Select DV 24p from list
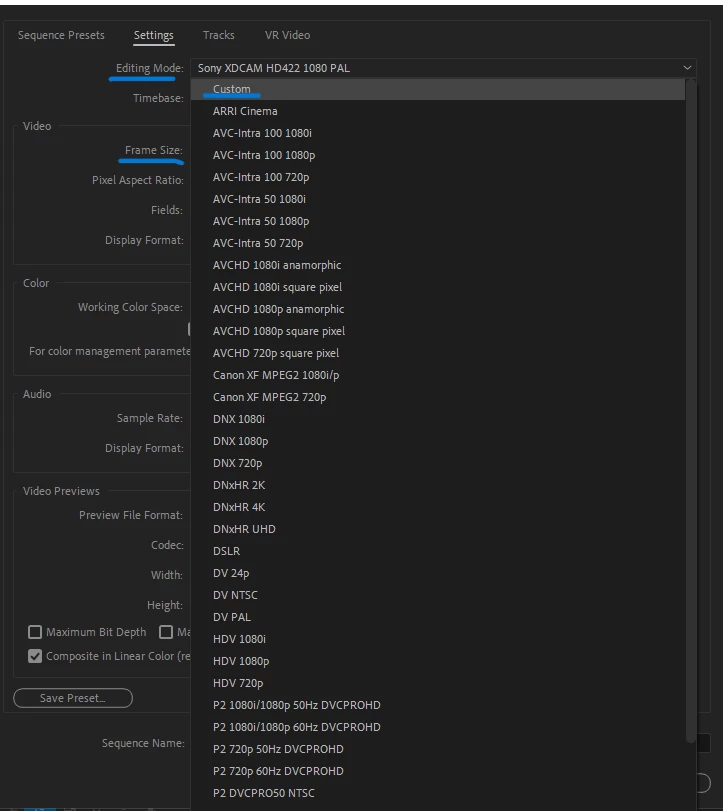 pos(438,573)
